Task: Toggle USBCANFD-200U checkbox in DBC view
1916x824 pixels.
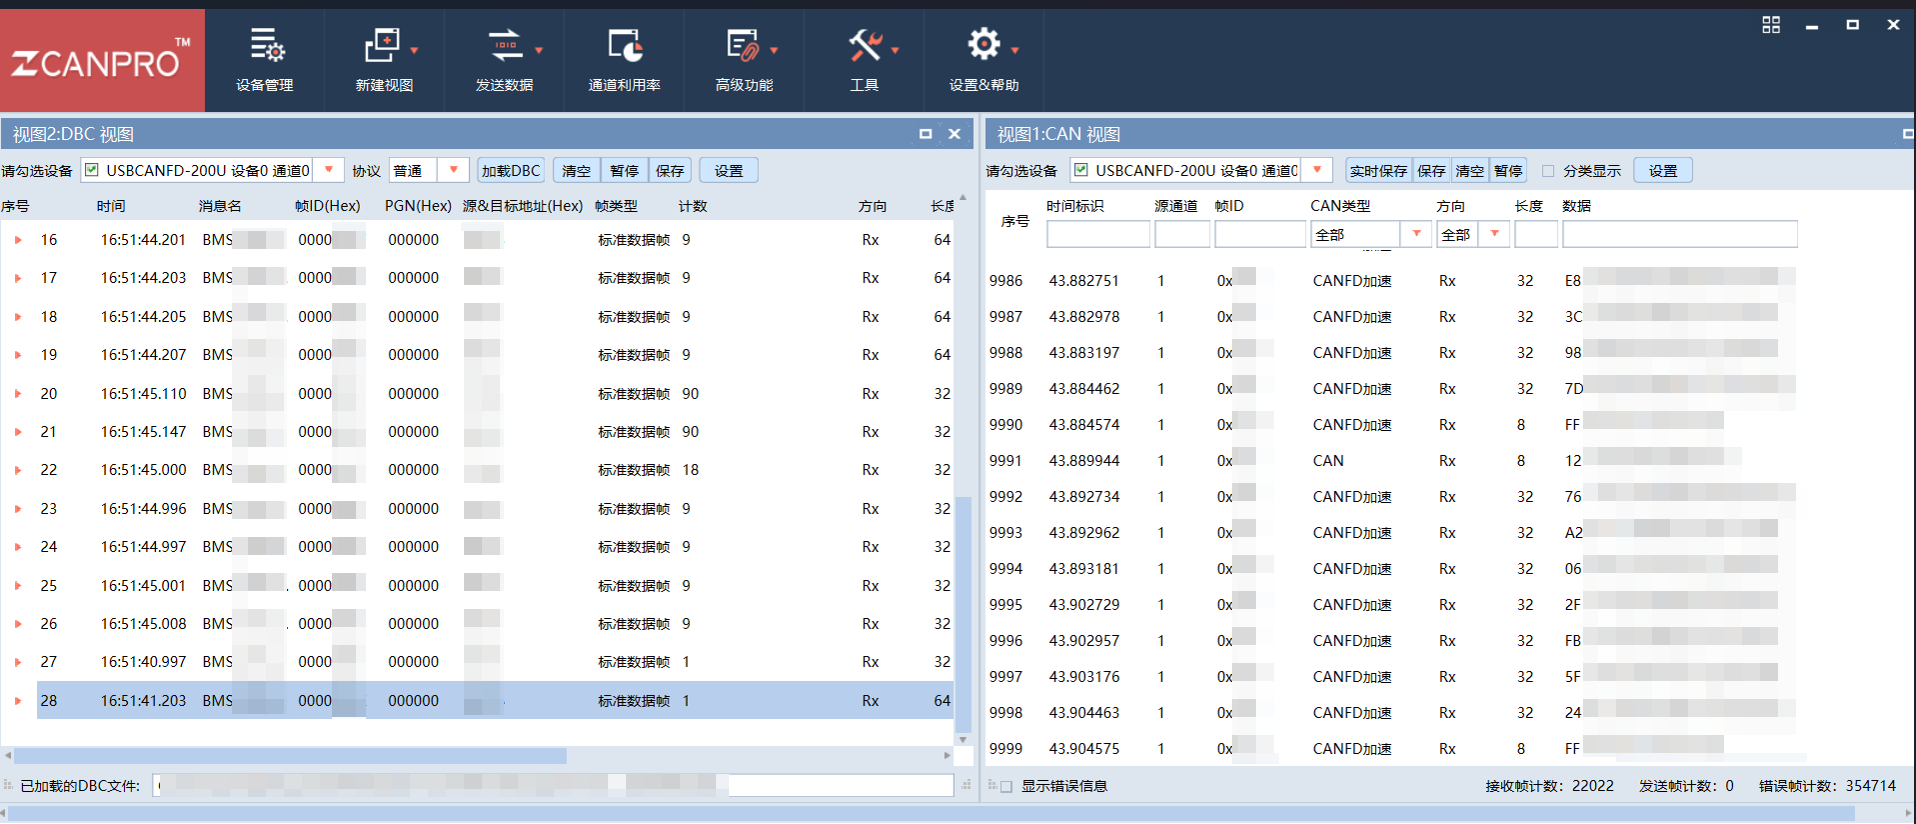Action: (92, 170)
